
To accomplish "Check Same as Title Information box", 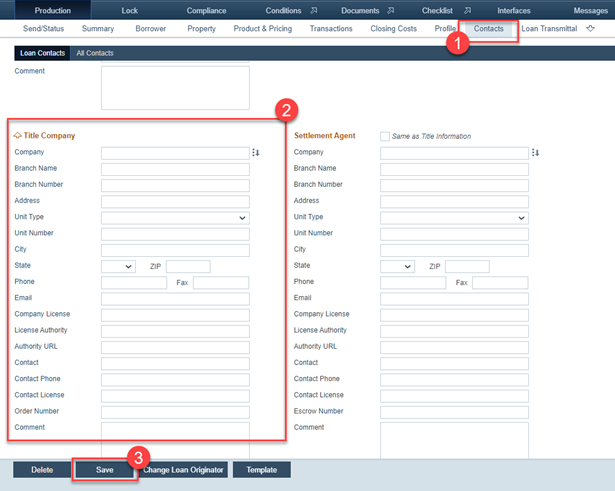I will [x=385, y=136].
